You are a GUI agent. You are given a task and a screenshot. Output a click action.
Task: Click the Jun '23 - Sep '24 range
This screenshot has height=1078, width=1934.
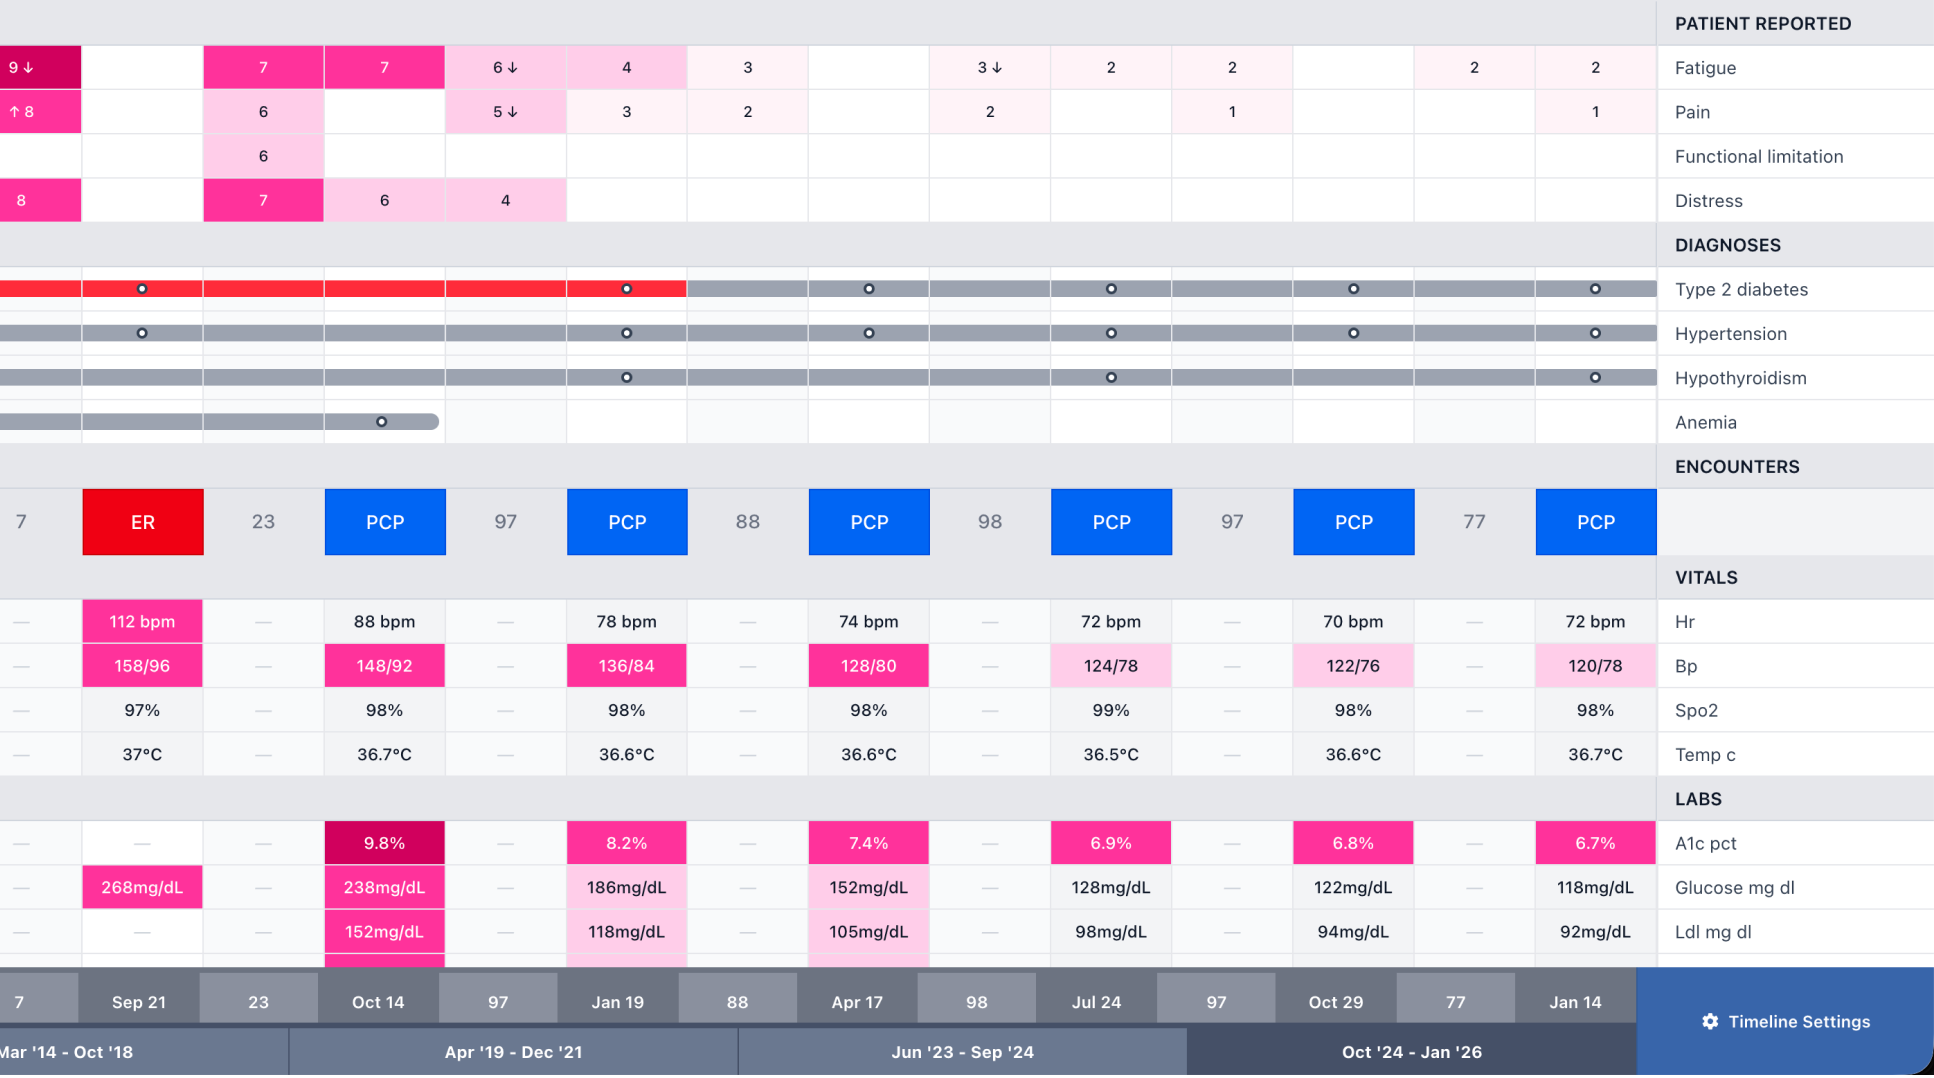(962, 1052)
